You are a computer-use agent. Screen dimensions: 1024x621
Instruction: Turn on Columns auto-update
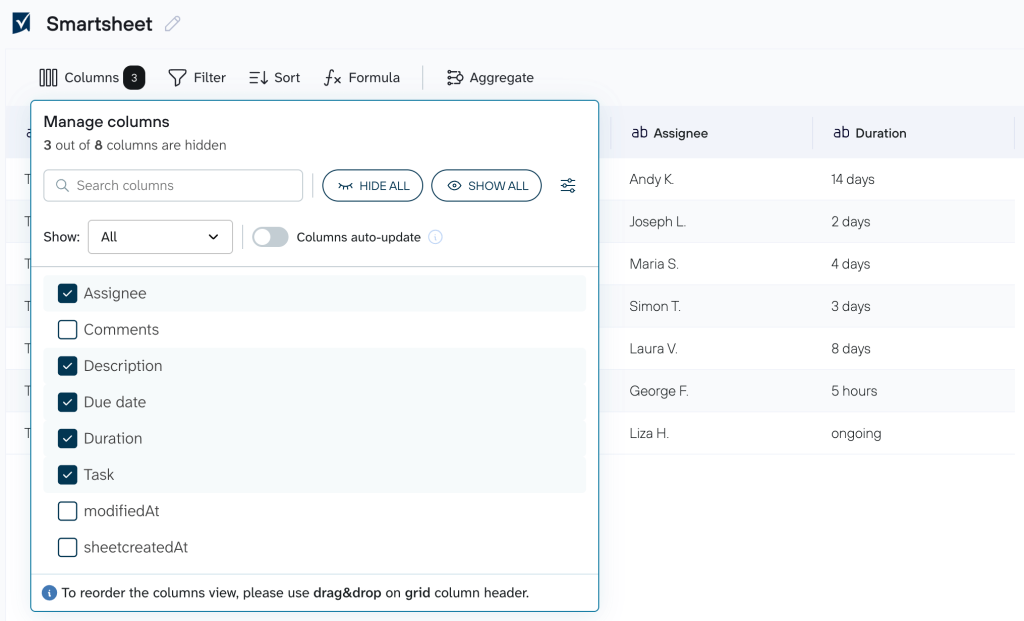[270, 237]
